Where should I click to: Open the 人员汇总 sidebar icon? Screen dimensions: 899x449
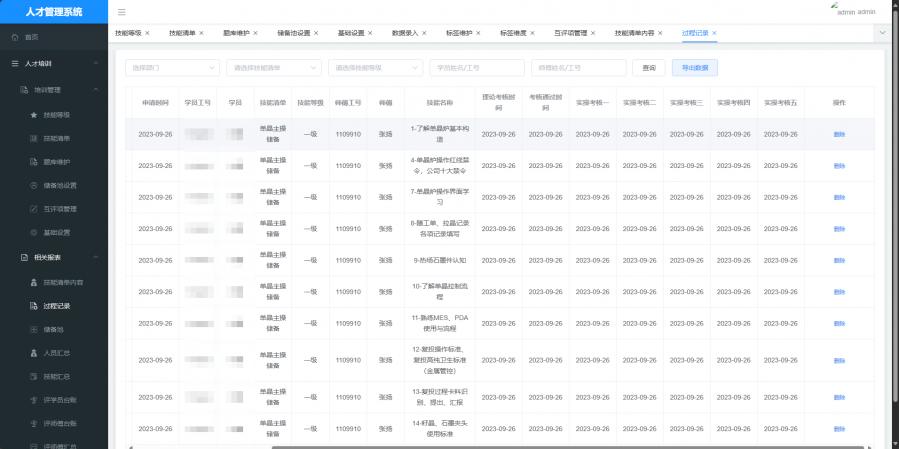[33, 353]
